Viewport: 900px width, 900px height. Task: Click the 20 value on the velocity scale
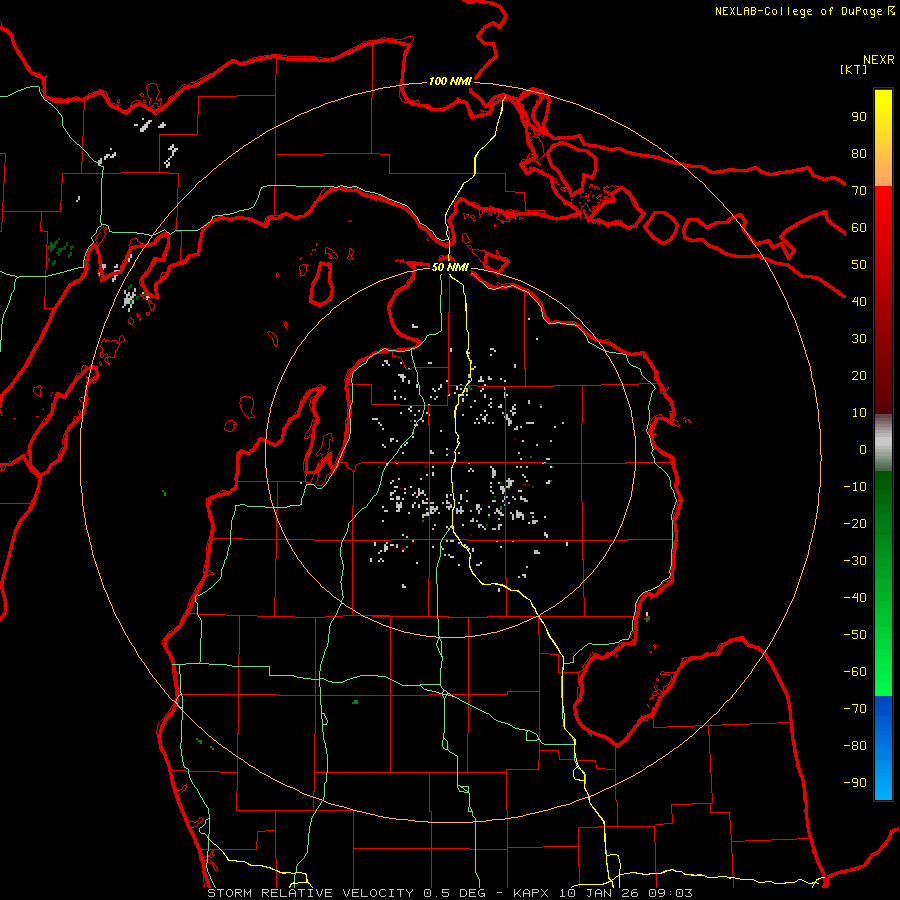[x=859, y=375]
